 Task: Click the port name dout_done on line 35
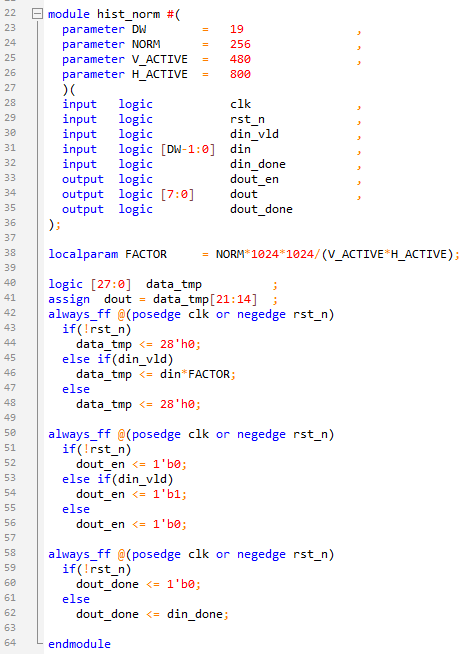pos(261,209)
